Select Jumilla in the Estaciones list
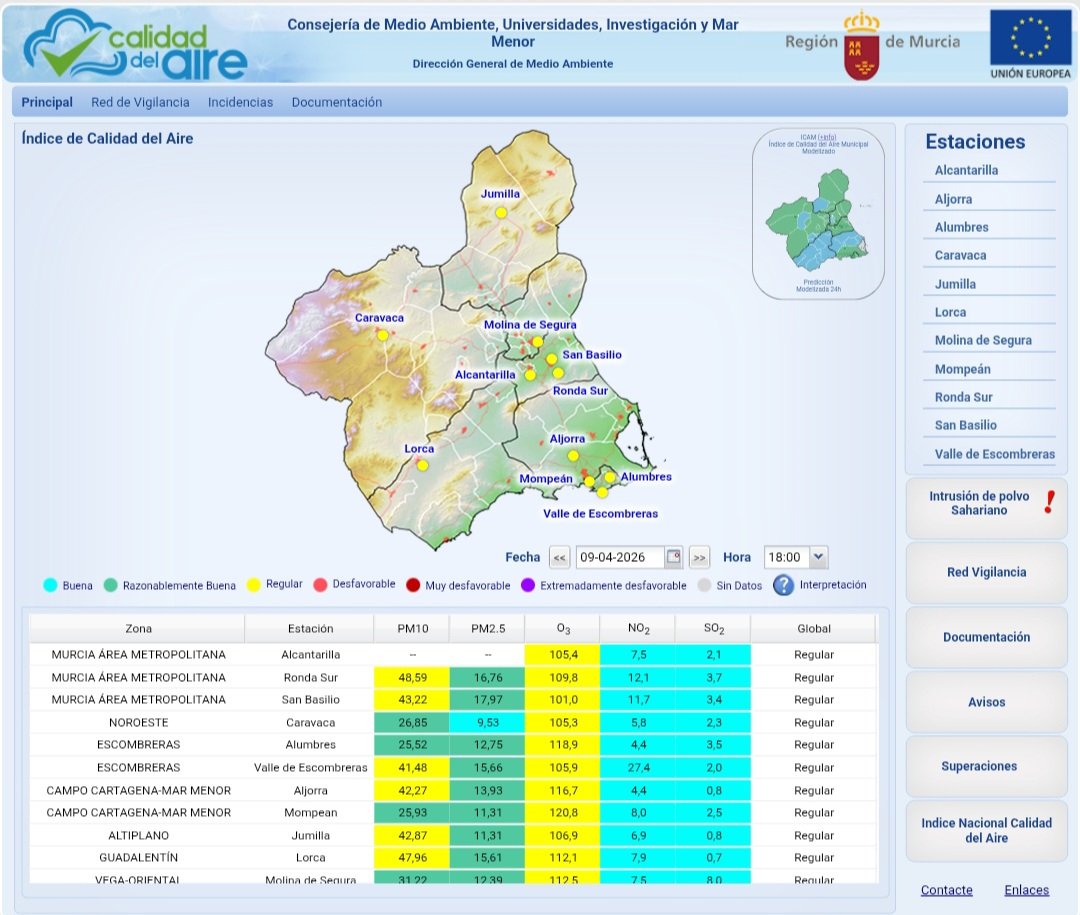The height and width of the screenshot is (915, 1080). (955, 284)
